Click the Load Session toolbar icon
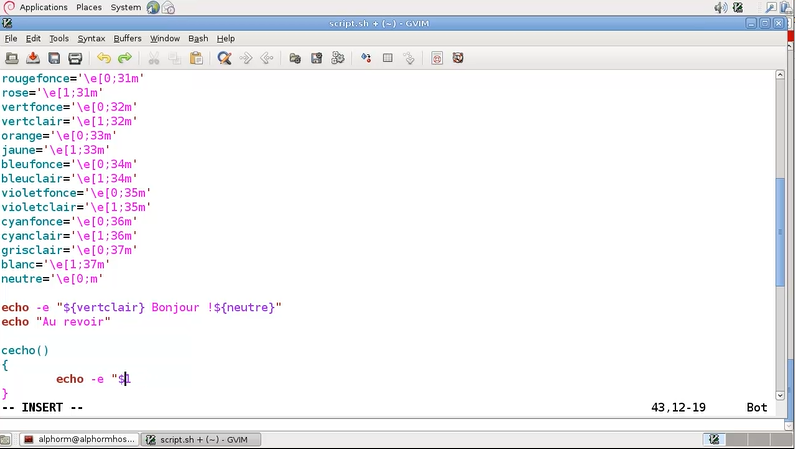 [295, 59]
